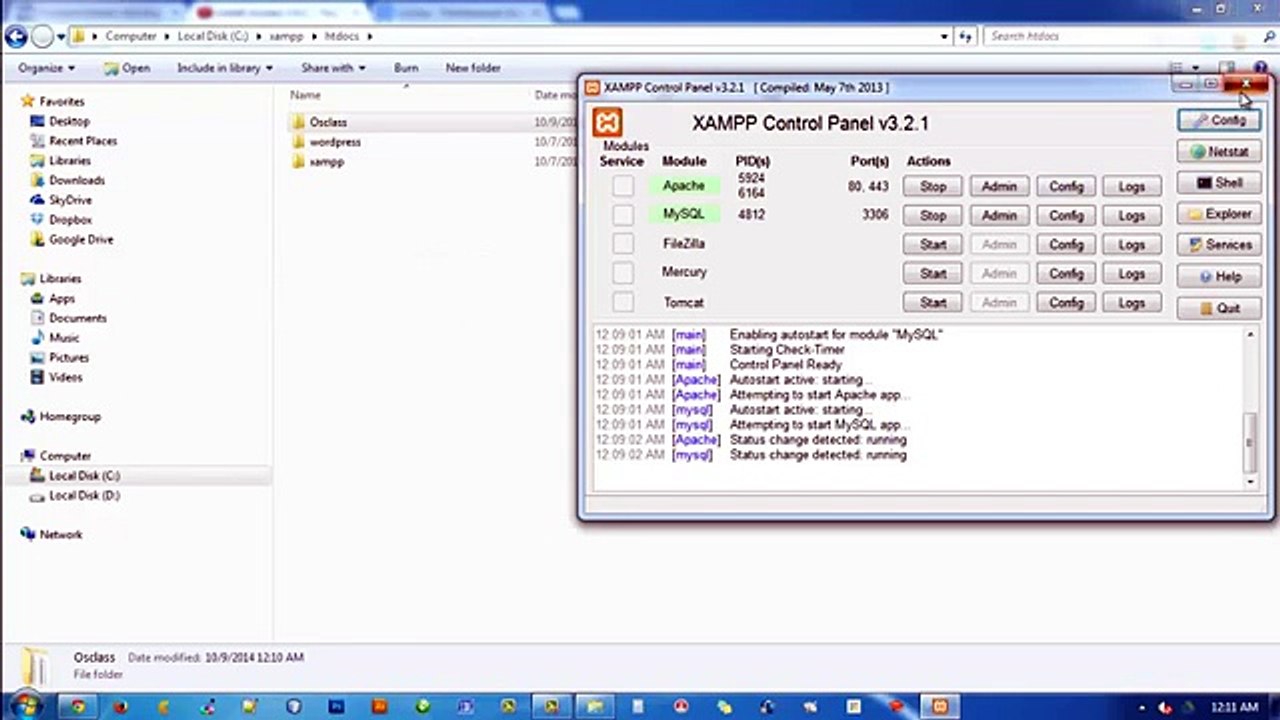
Task: Select the Music library
Action: (64, 338)
